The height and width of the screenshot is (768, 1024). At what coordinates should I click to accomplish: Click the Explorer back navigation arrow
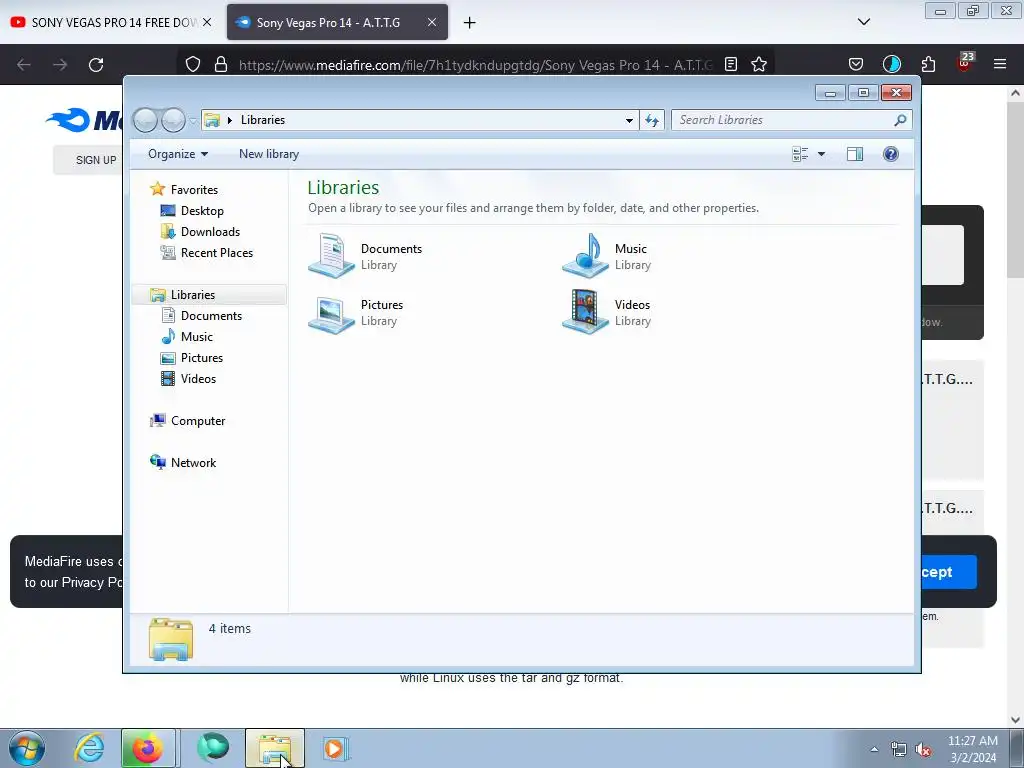145,120
